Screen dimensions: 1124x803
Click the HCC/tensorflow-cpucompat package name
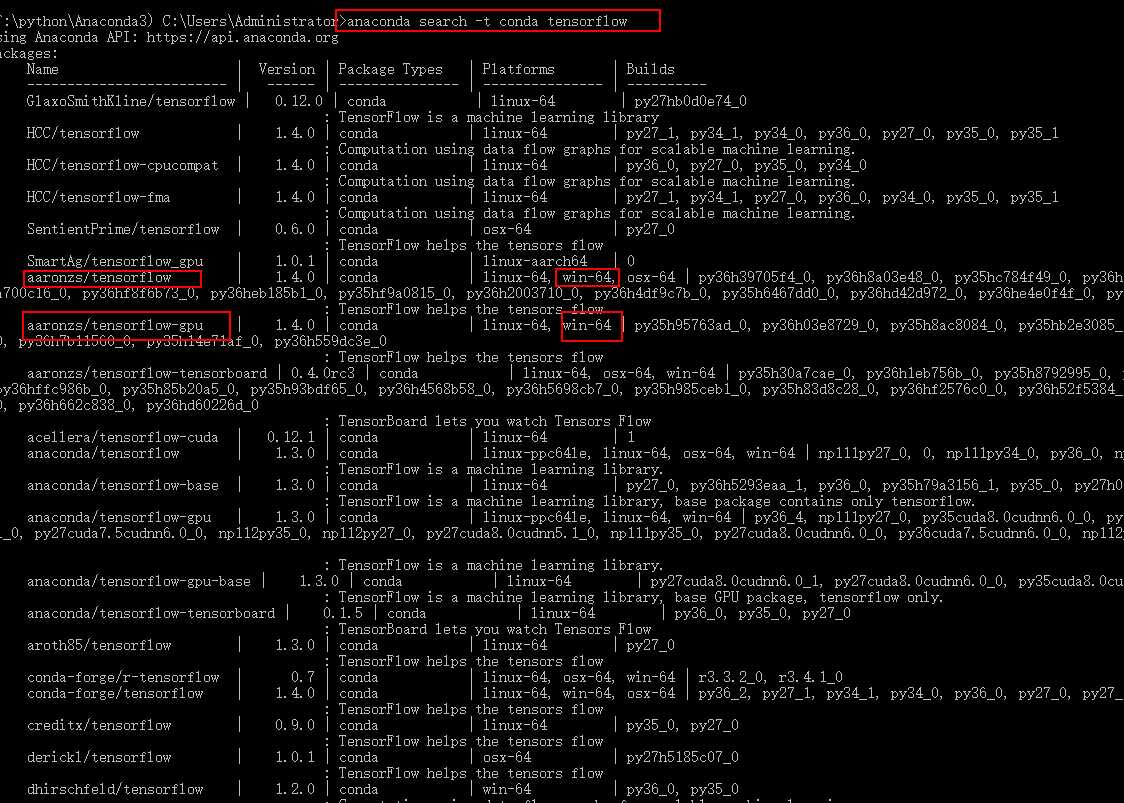(x=123, y=166)
